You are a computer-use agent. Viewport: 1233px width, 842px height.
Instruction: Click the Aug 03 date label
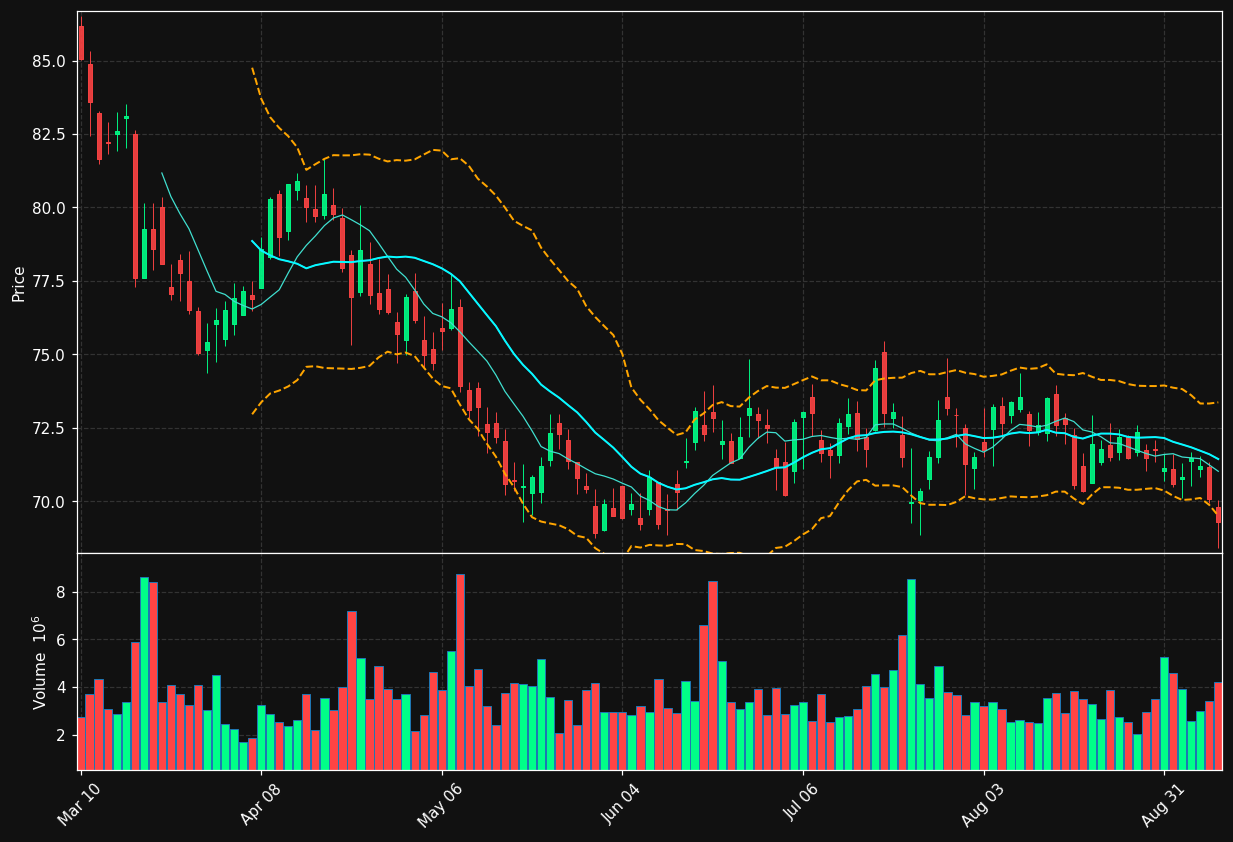click(x=983, y=803)
